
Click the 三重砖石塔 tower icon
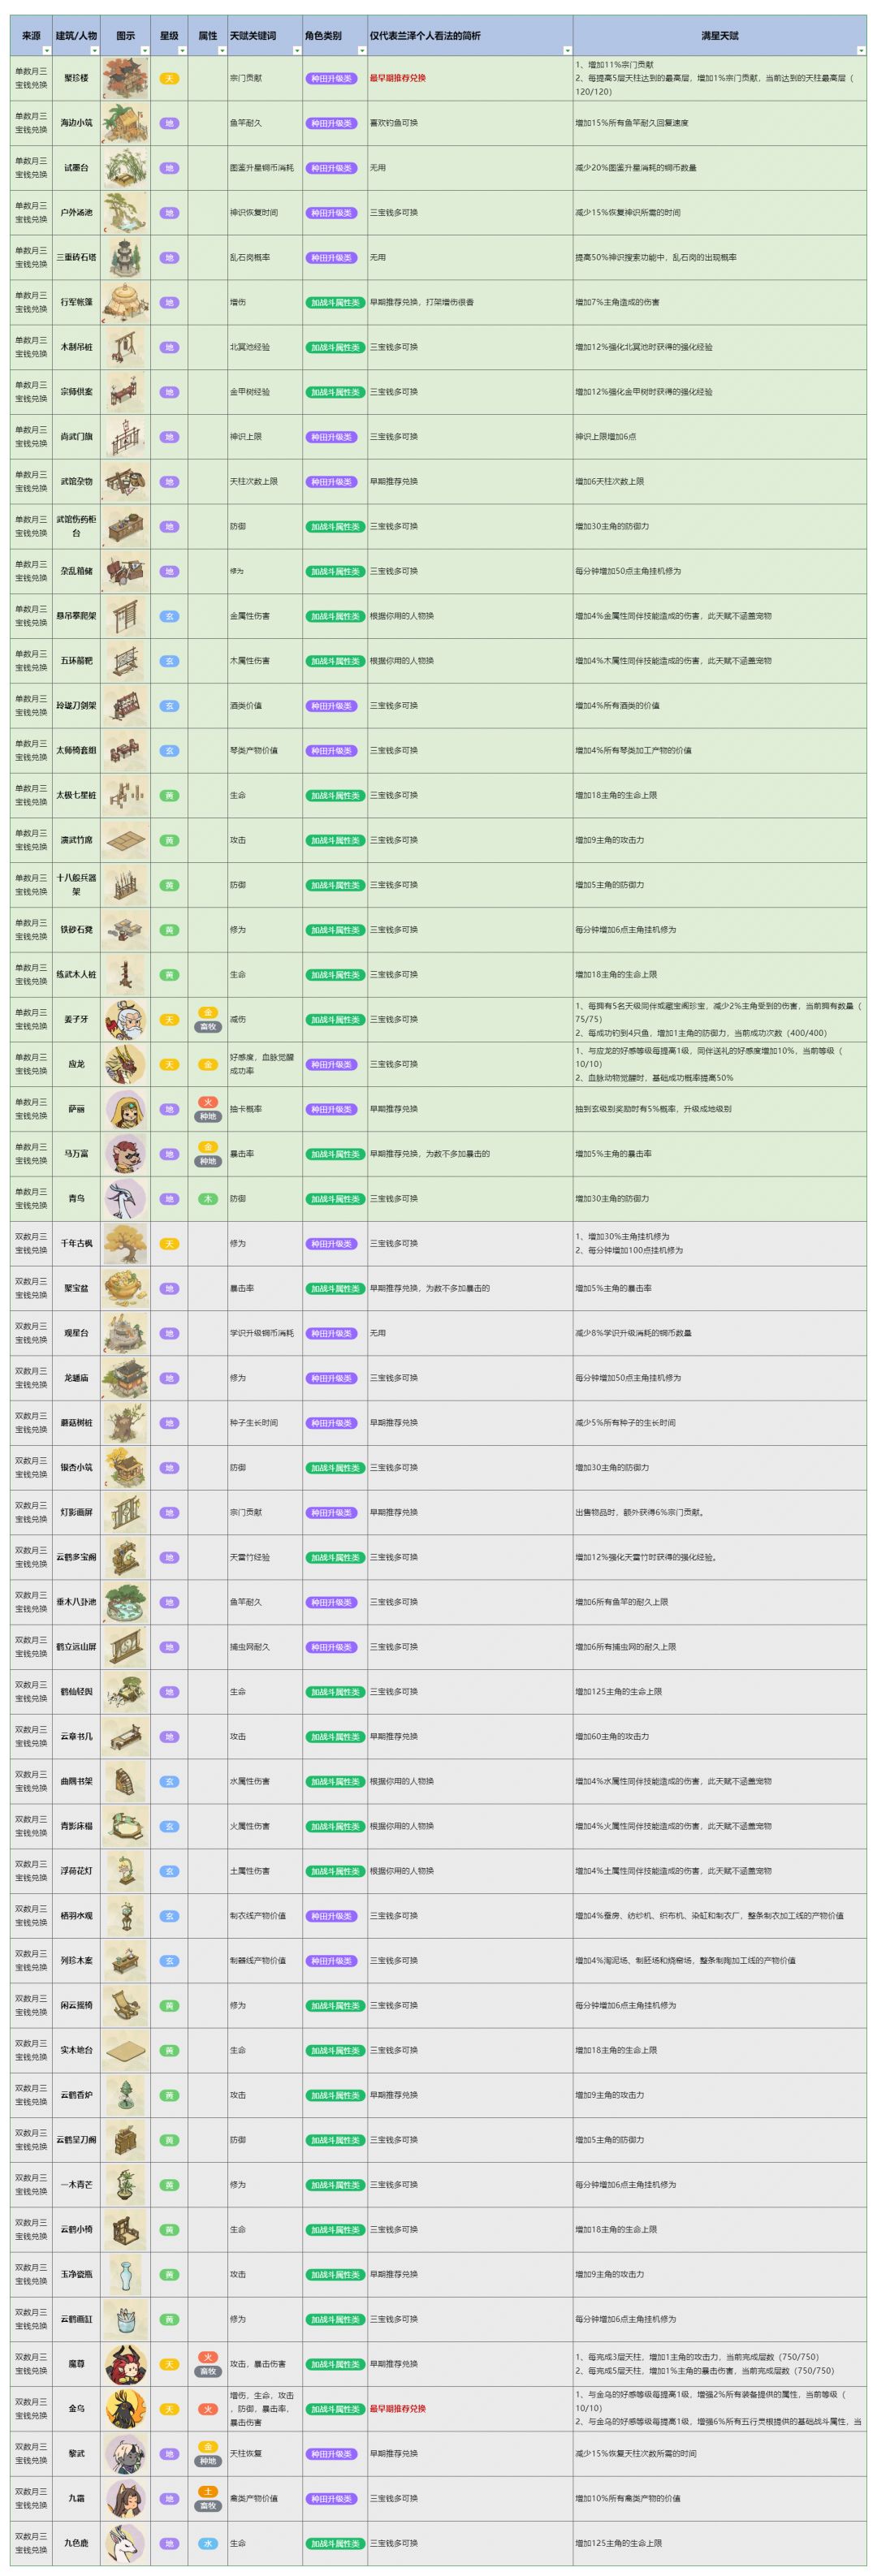[x=125, y=257]
